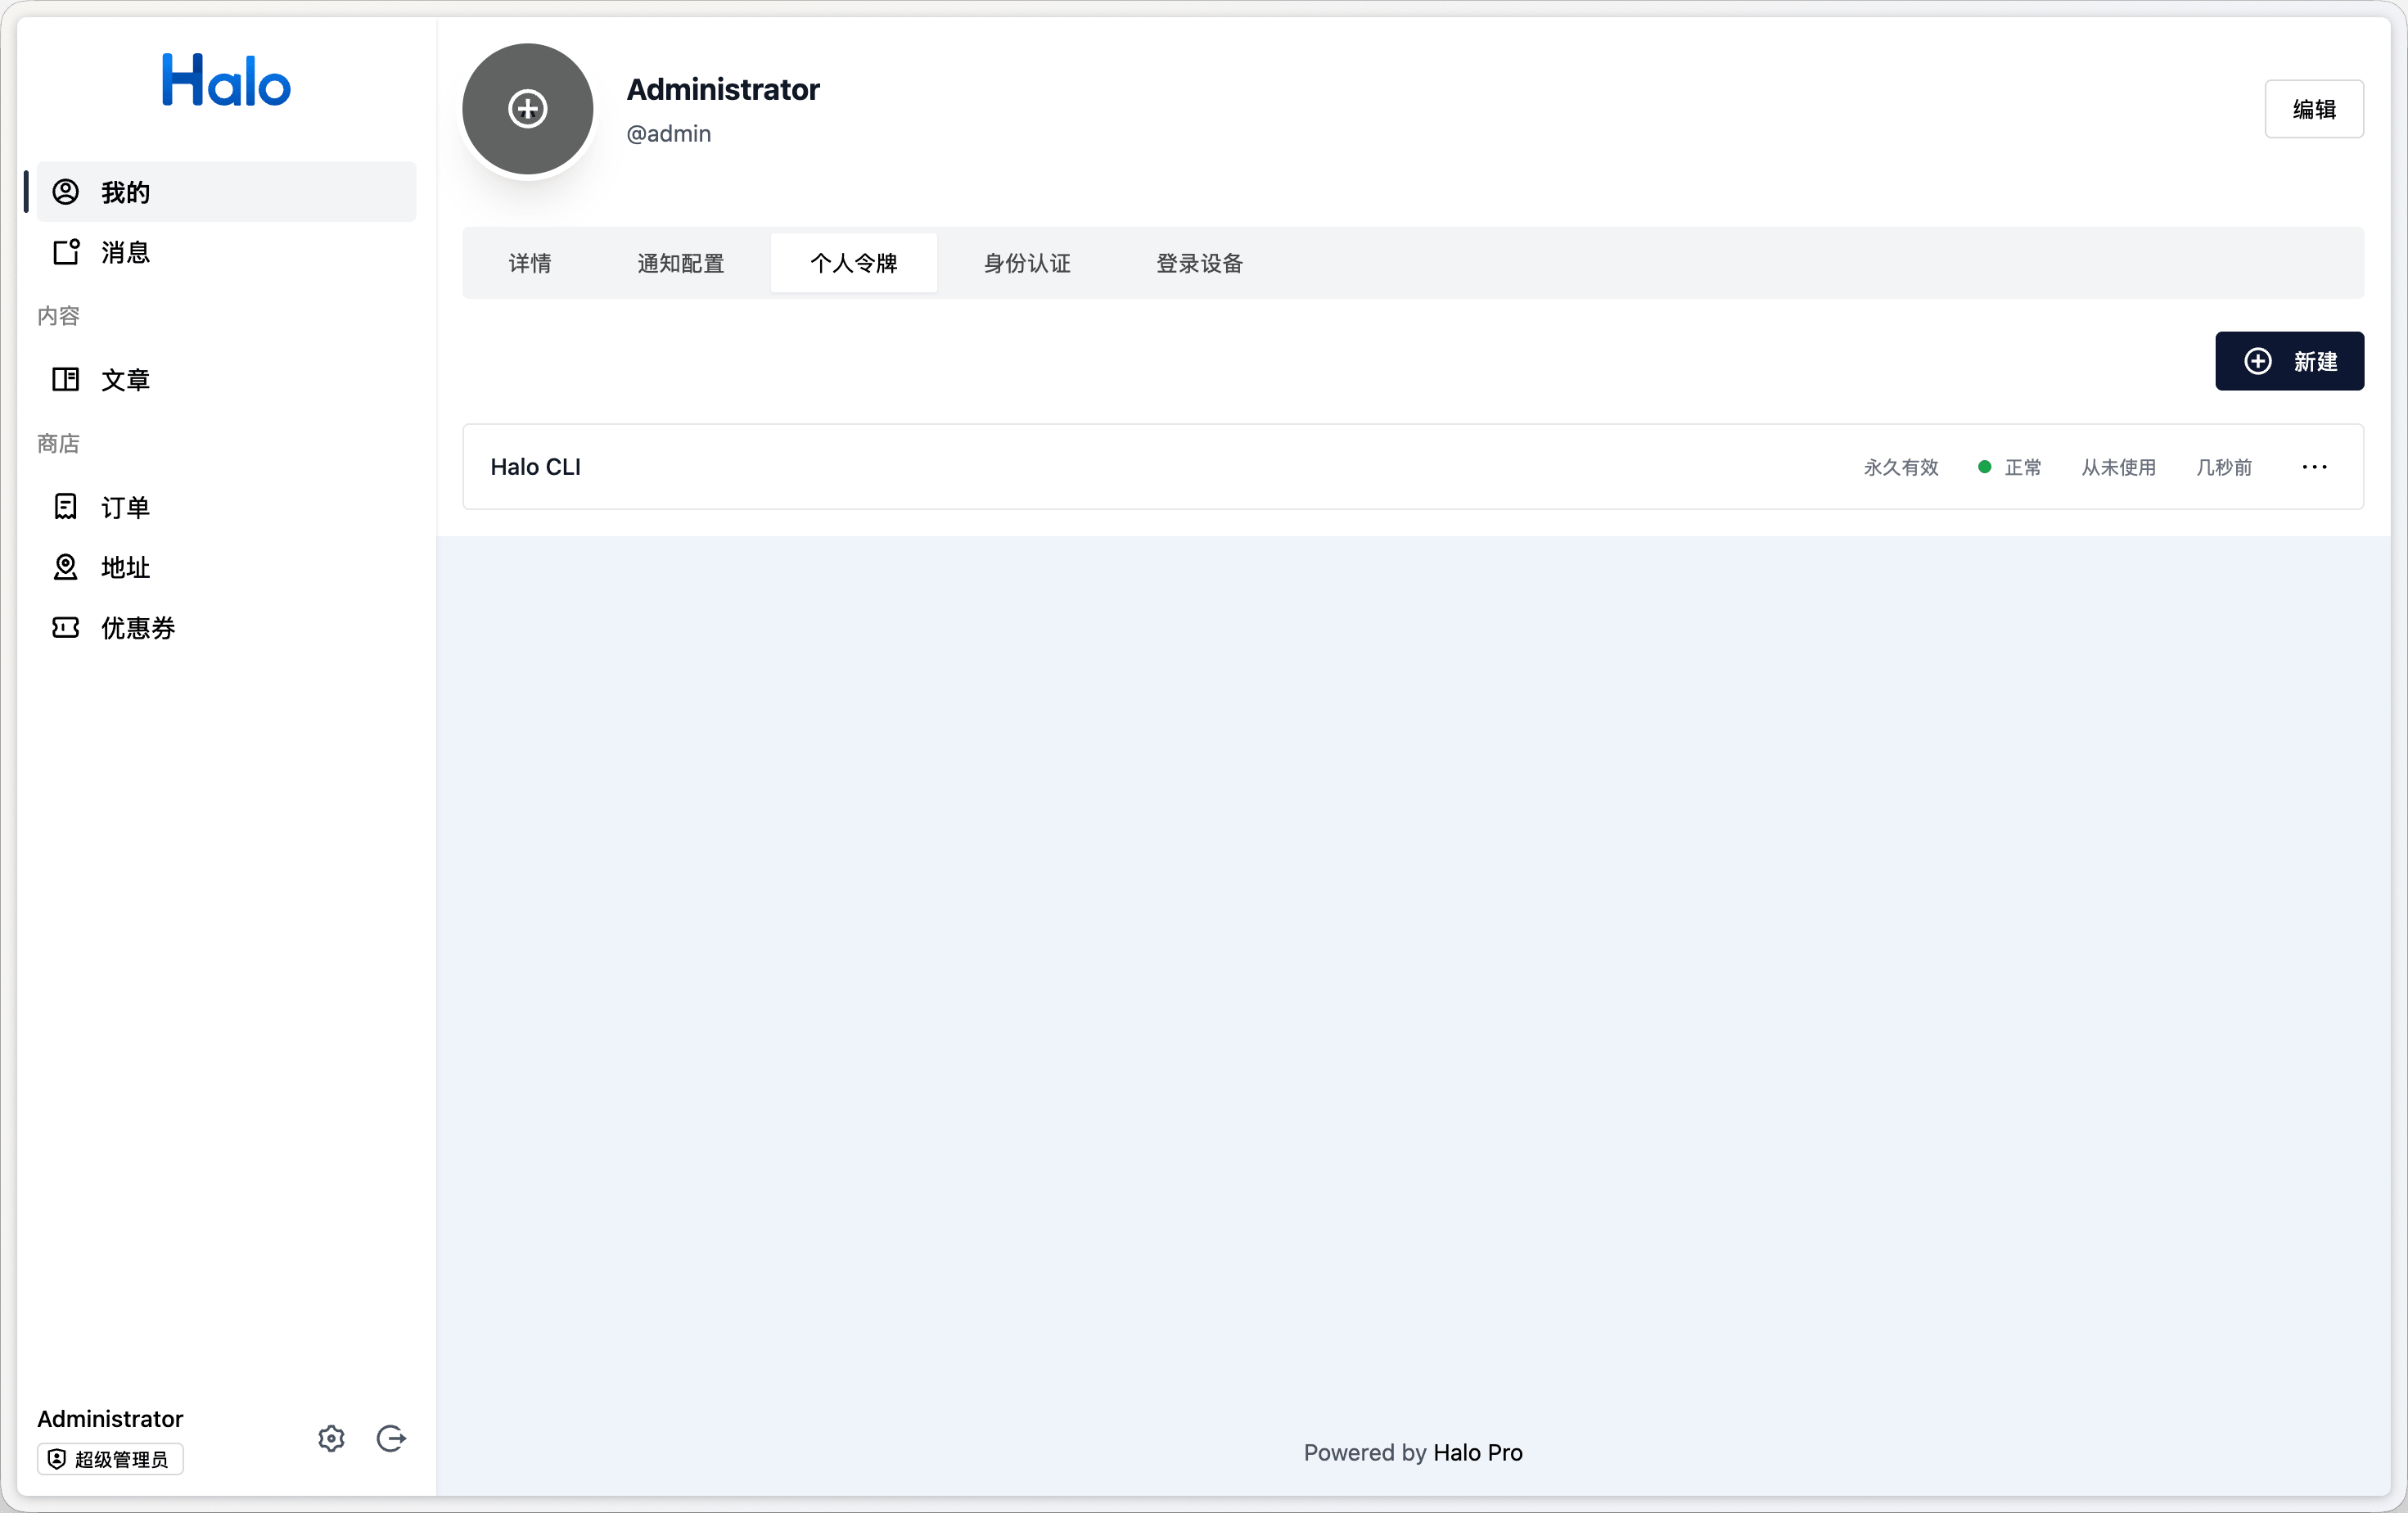Click the 正常 status label

pyautogui.click(x=2023, y=467)
